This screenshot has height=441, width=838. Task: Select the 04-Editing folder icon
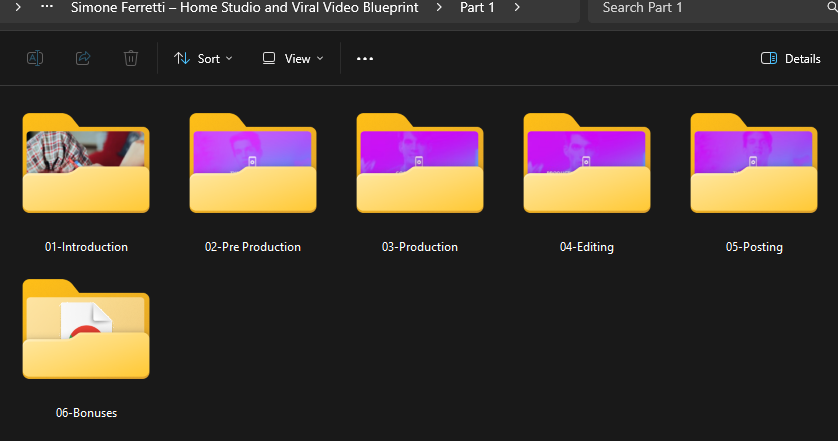coord(587,170)
